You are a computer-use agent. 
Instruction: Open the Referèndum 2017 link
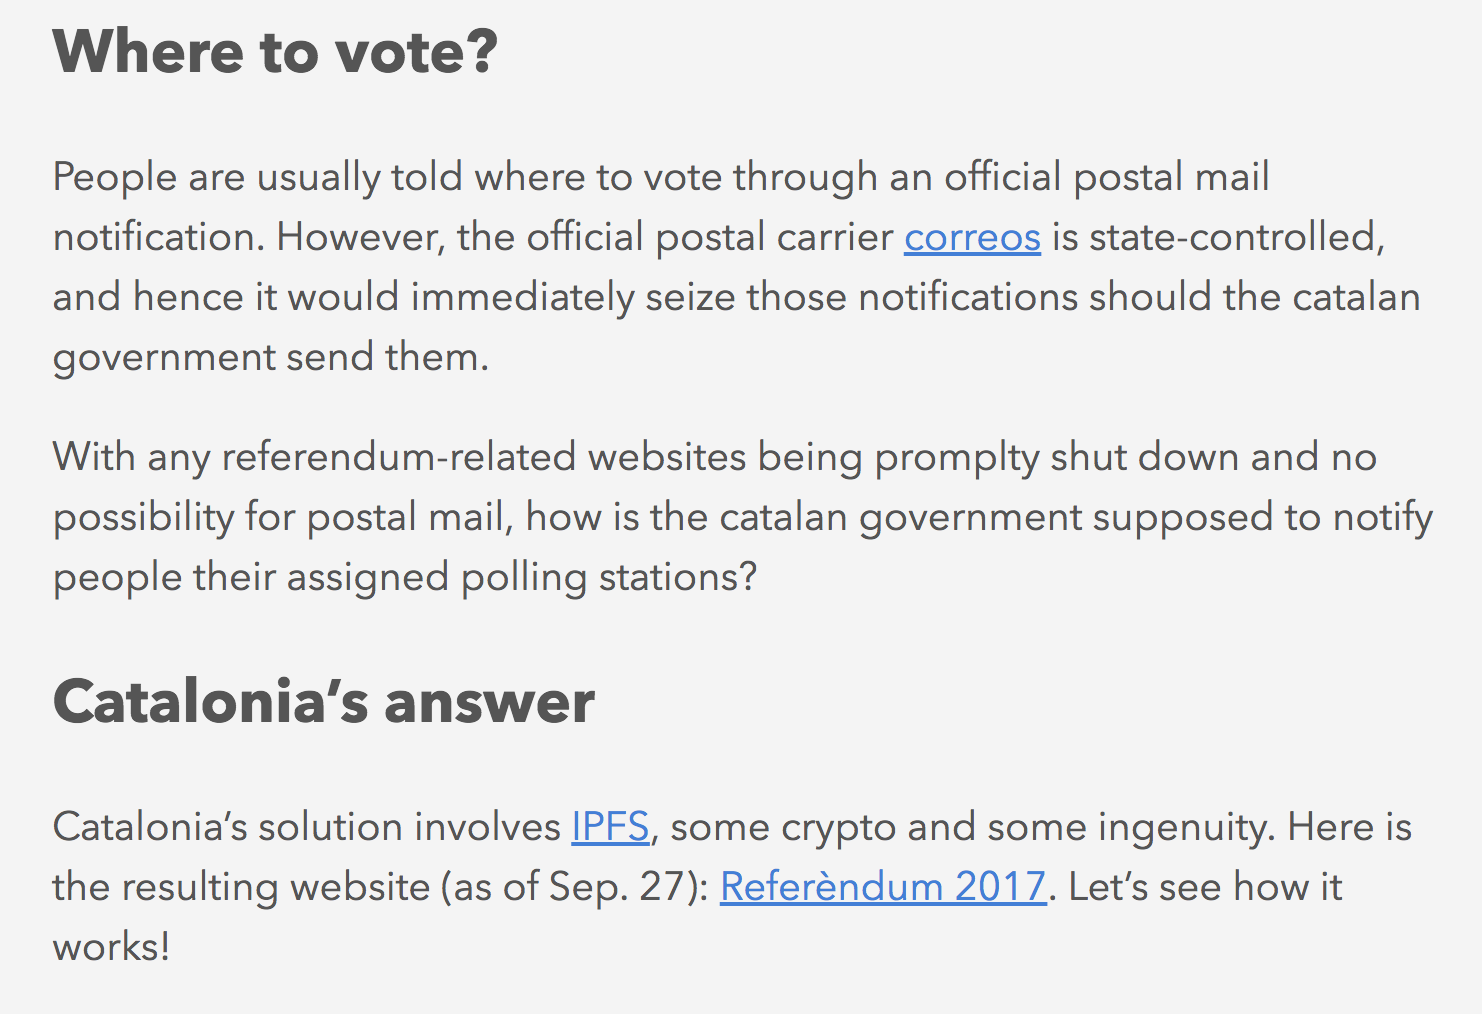[883, 888]
